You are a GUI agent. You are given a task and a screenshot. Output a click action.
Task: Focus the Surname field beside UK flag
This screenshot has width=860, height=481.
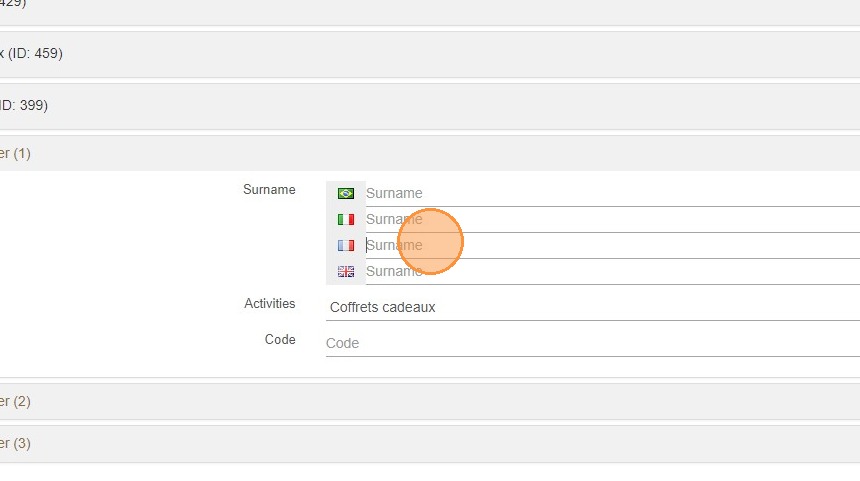[x=613, y=271]
